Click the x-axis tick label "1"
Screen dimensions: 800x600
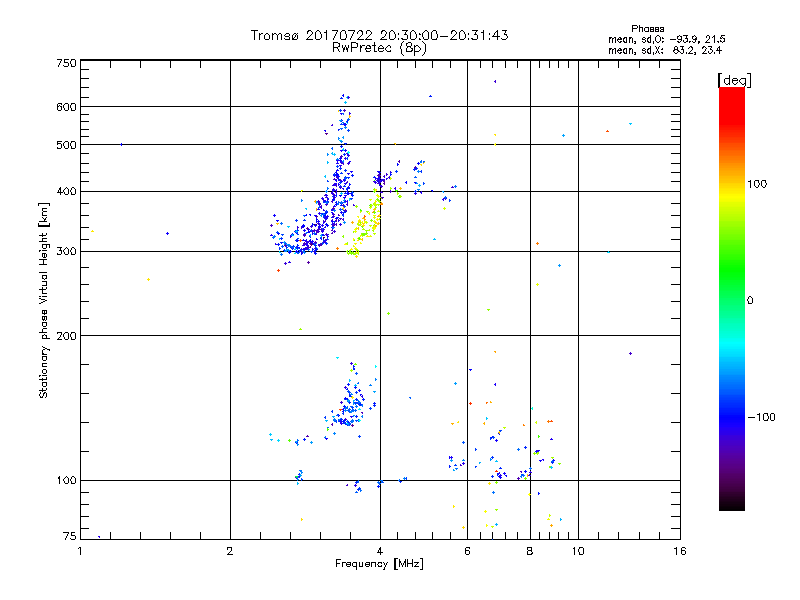tap(80, 551)
